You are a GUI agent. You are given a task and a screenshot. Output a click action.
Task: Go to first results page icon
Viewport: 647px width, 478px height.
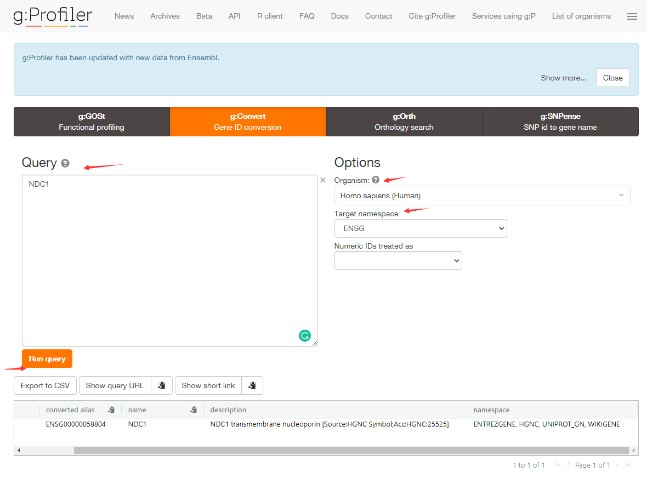pyautogui.click(x=558, y=465)
